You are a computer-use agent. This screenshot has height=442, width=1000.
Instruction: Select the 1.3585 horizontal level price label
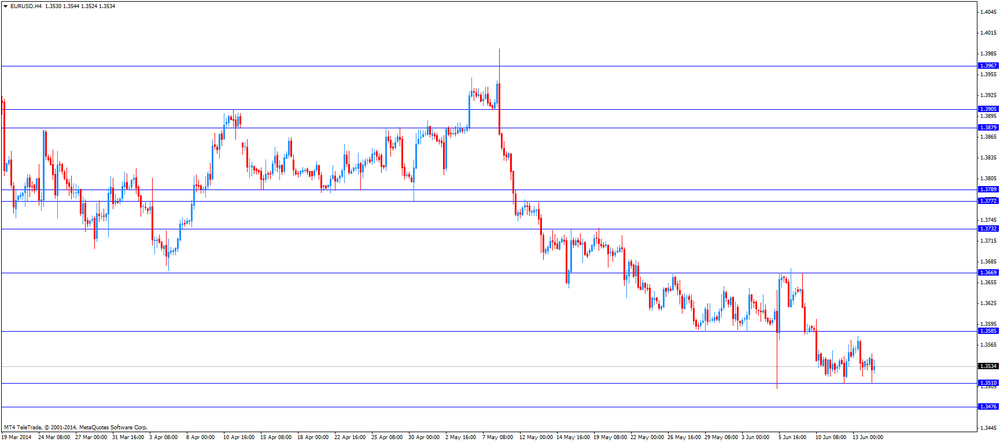[988, 331]
